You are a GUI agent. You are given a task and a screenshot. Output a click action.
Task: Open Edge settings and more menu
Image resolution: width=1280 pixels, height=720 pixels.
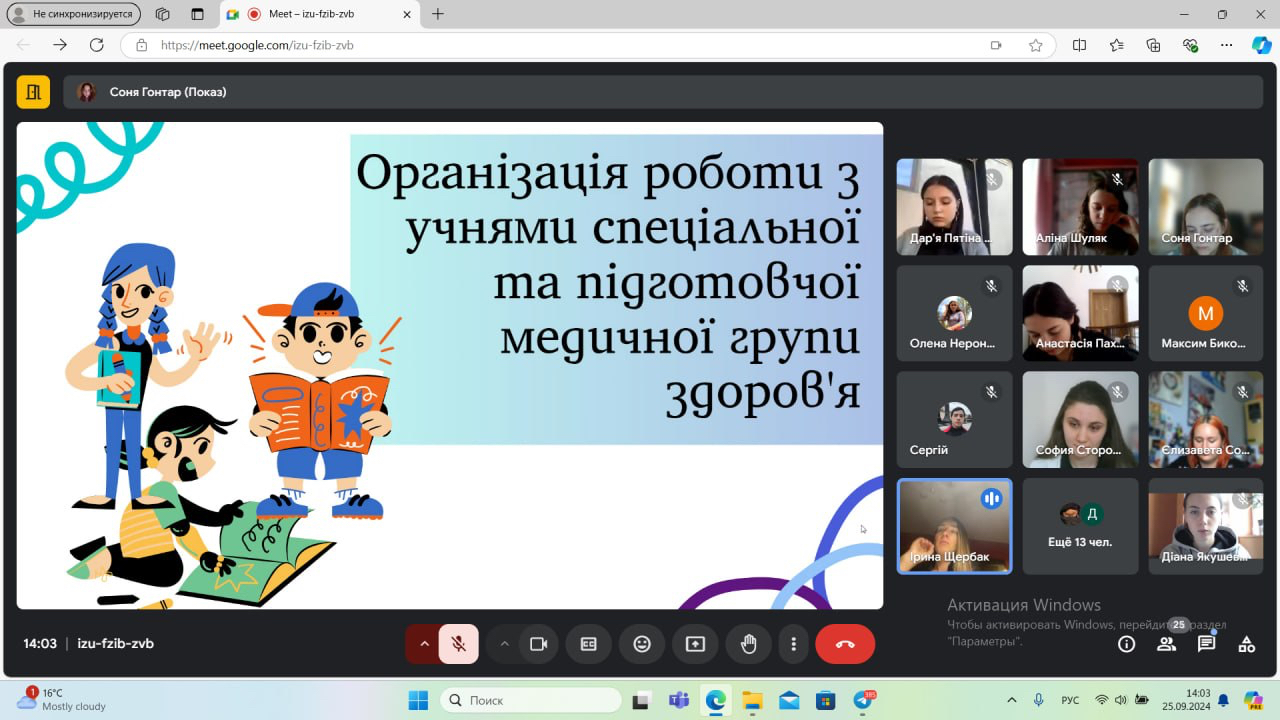point(1226,45)
